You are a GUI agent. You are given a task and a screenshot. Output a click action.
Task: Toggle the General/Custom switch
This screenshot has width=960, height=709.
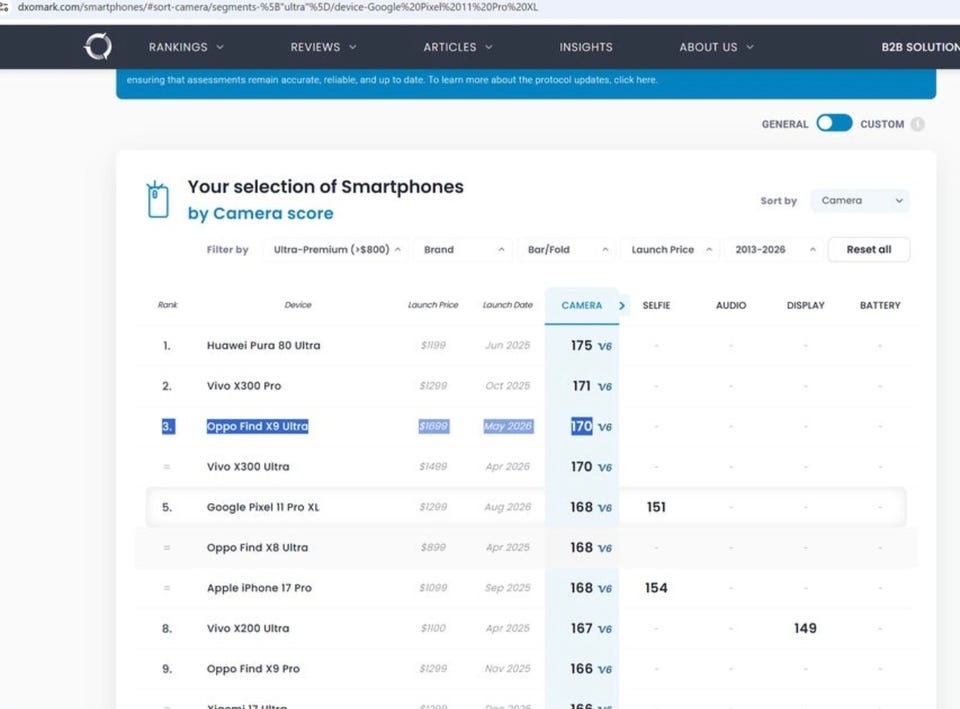click(x=834, y=123)
